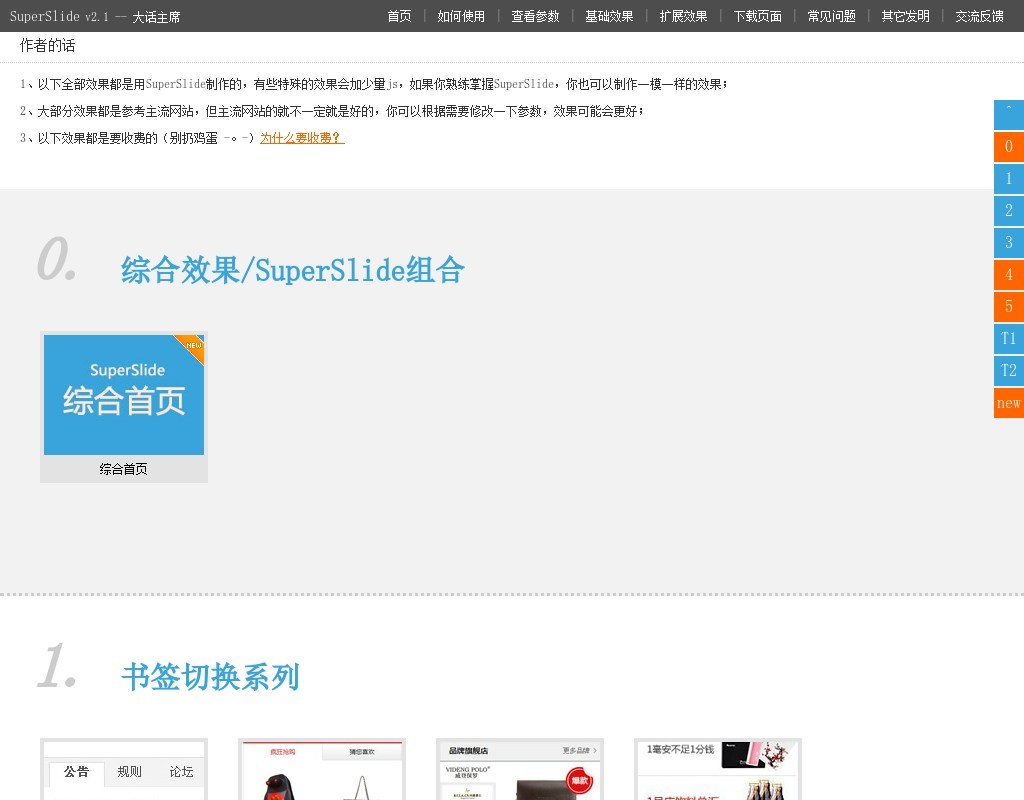Click the 其它发明 navigation item
Screen dimensions: 1024x800
[905, 16]
